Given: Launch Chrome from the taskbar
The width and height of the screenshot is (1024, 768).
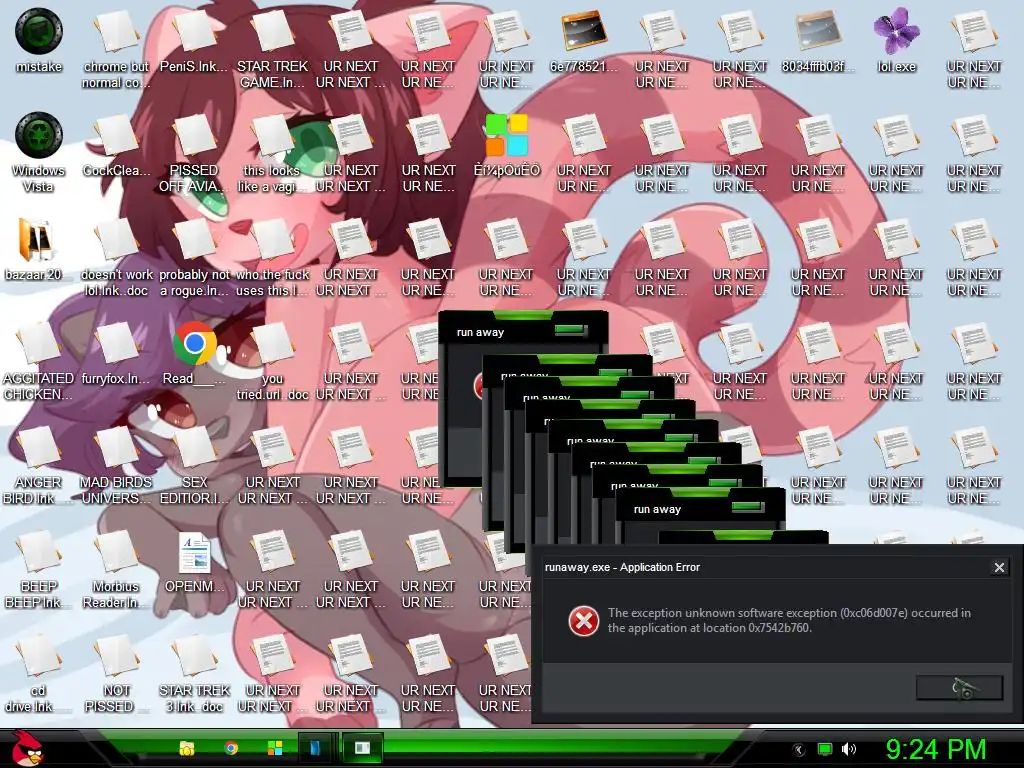Looking at the screenshot, I should pos(231,748).
